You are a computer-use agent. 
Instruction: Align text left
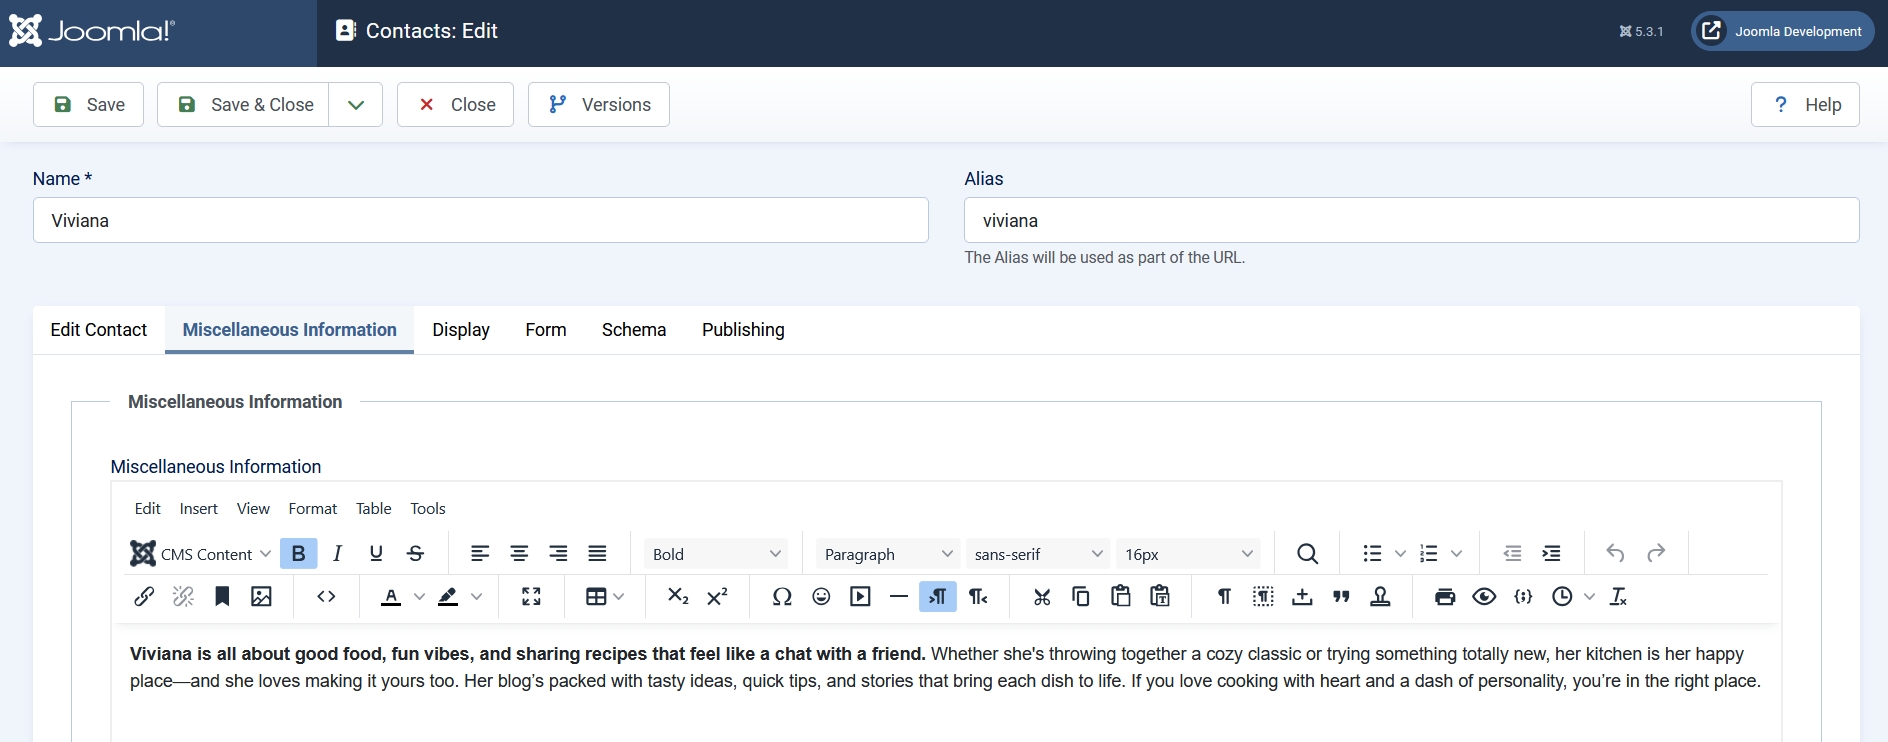coord(480,553)
